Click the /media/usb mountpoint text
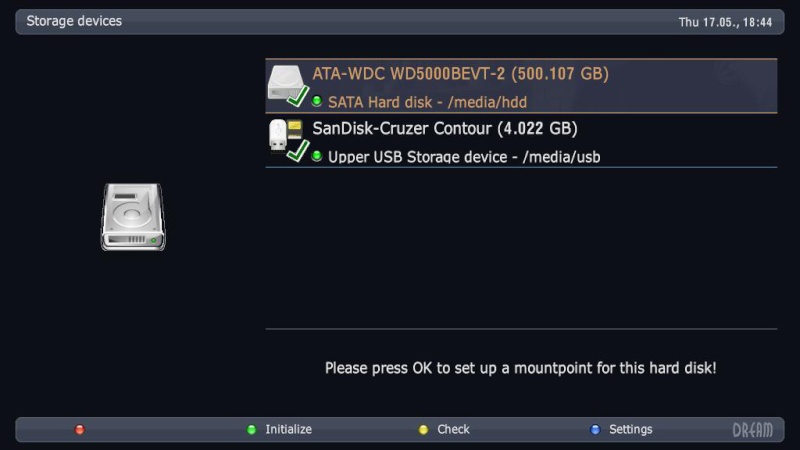The image size is (800, 450). pyautogui.click(x=561, y=157)
